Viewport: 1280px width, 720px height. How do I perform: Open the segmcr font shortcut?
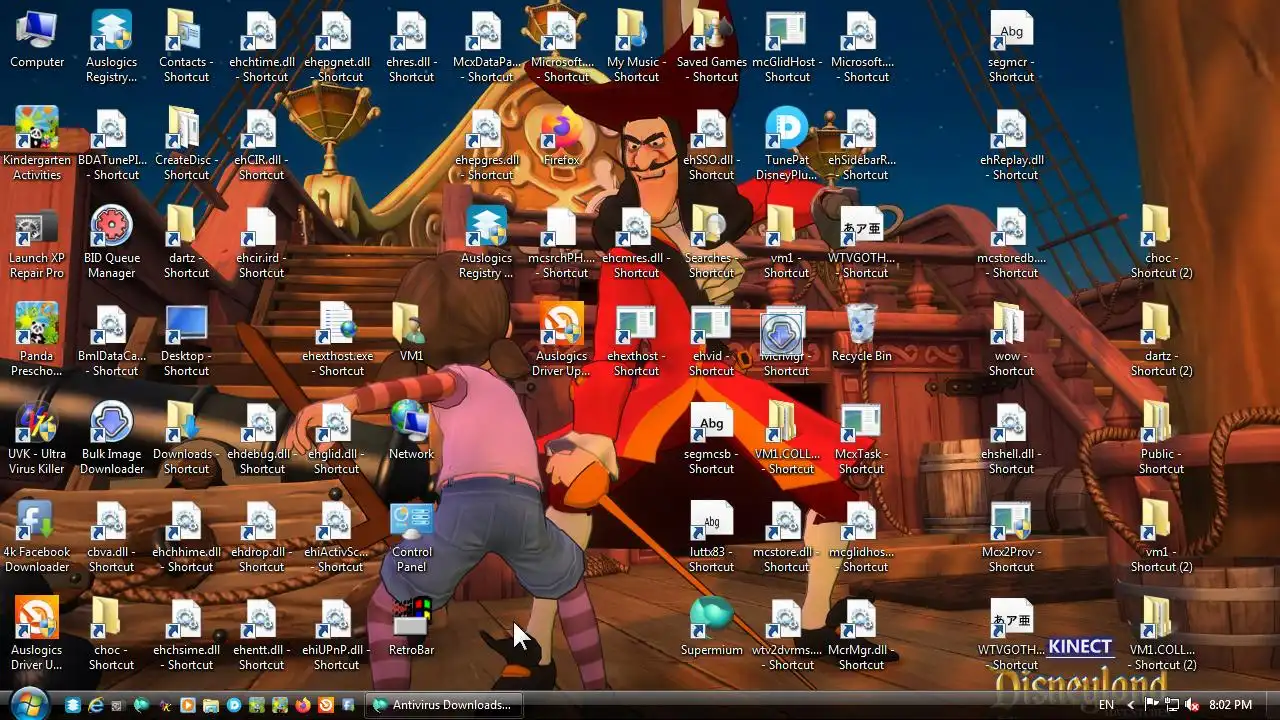pyautogui.click(x=1011, y=47)
